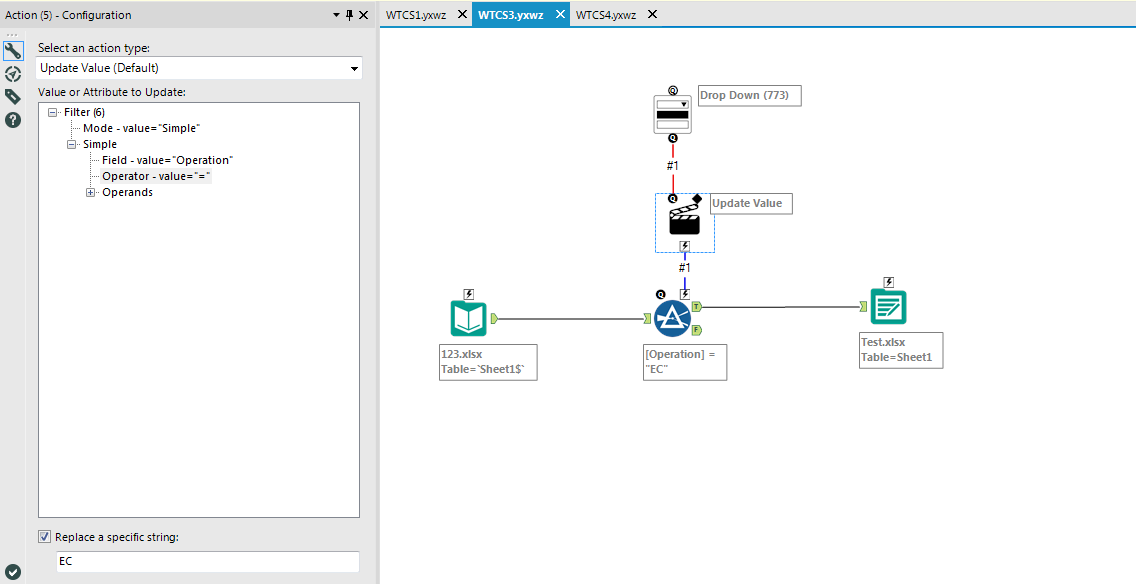This screenshot has width=1136, height=584.
Task: Uncheck Replace a specific string
Action: [x=45, y=536]
